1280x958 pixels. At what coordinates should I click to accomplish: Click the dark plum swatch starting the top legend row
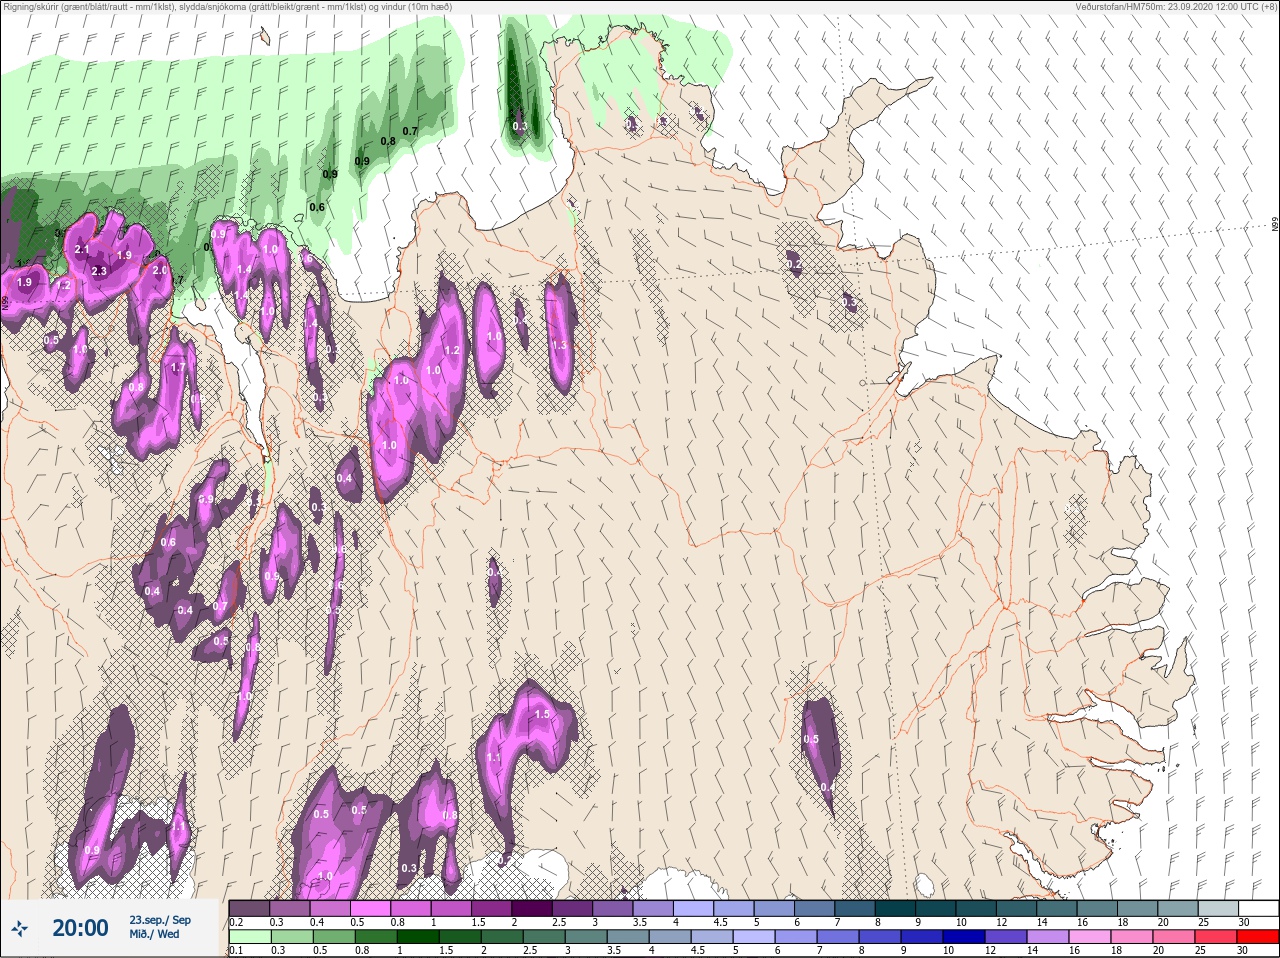[x=249, y=907]
